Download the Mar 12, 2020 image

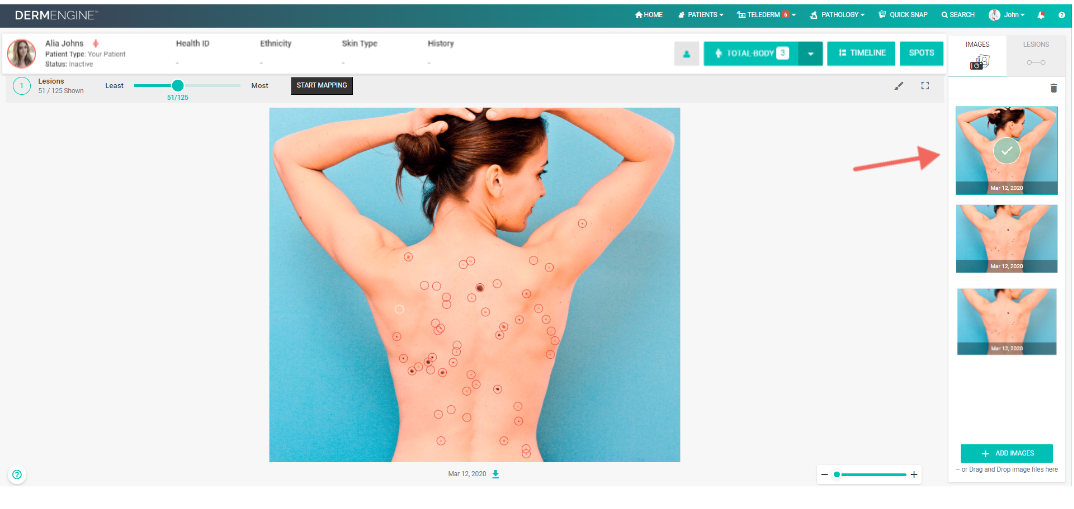coord(496,473)
